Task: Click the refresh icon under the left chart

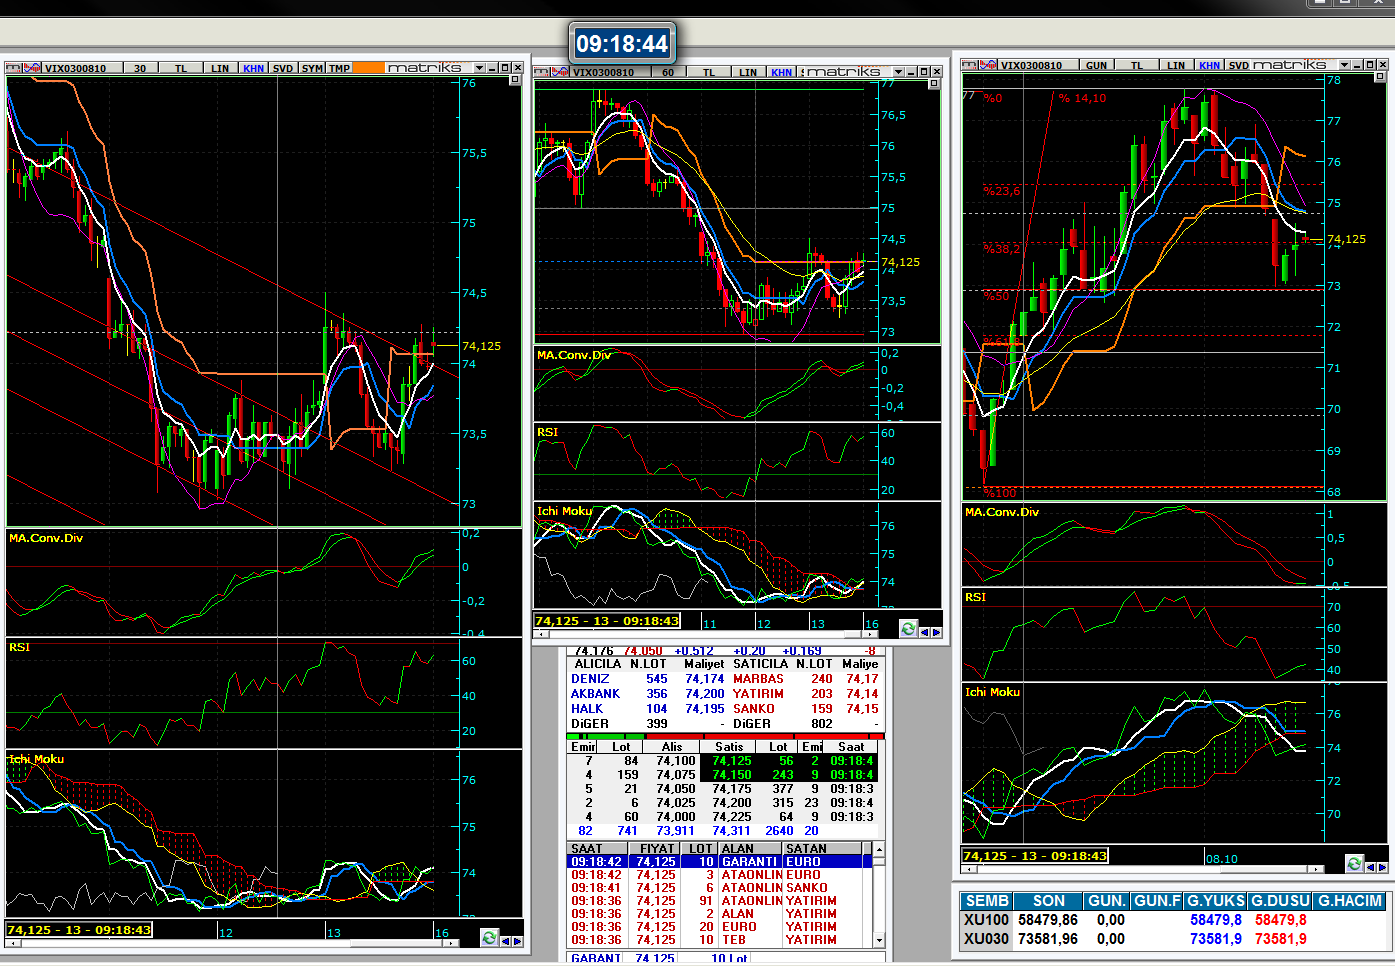Action: (488, 937)
